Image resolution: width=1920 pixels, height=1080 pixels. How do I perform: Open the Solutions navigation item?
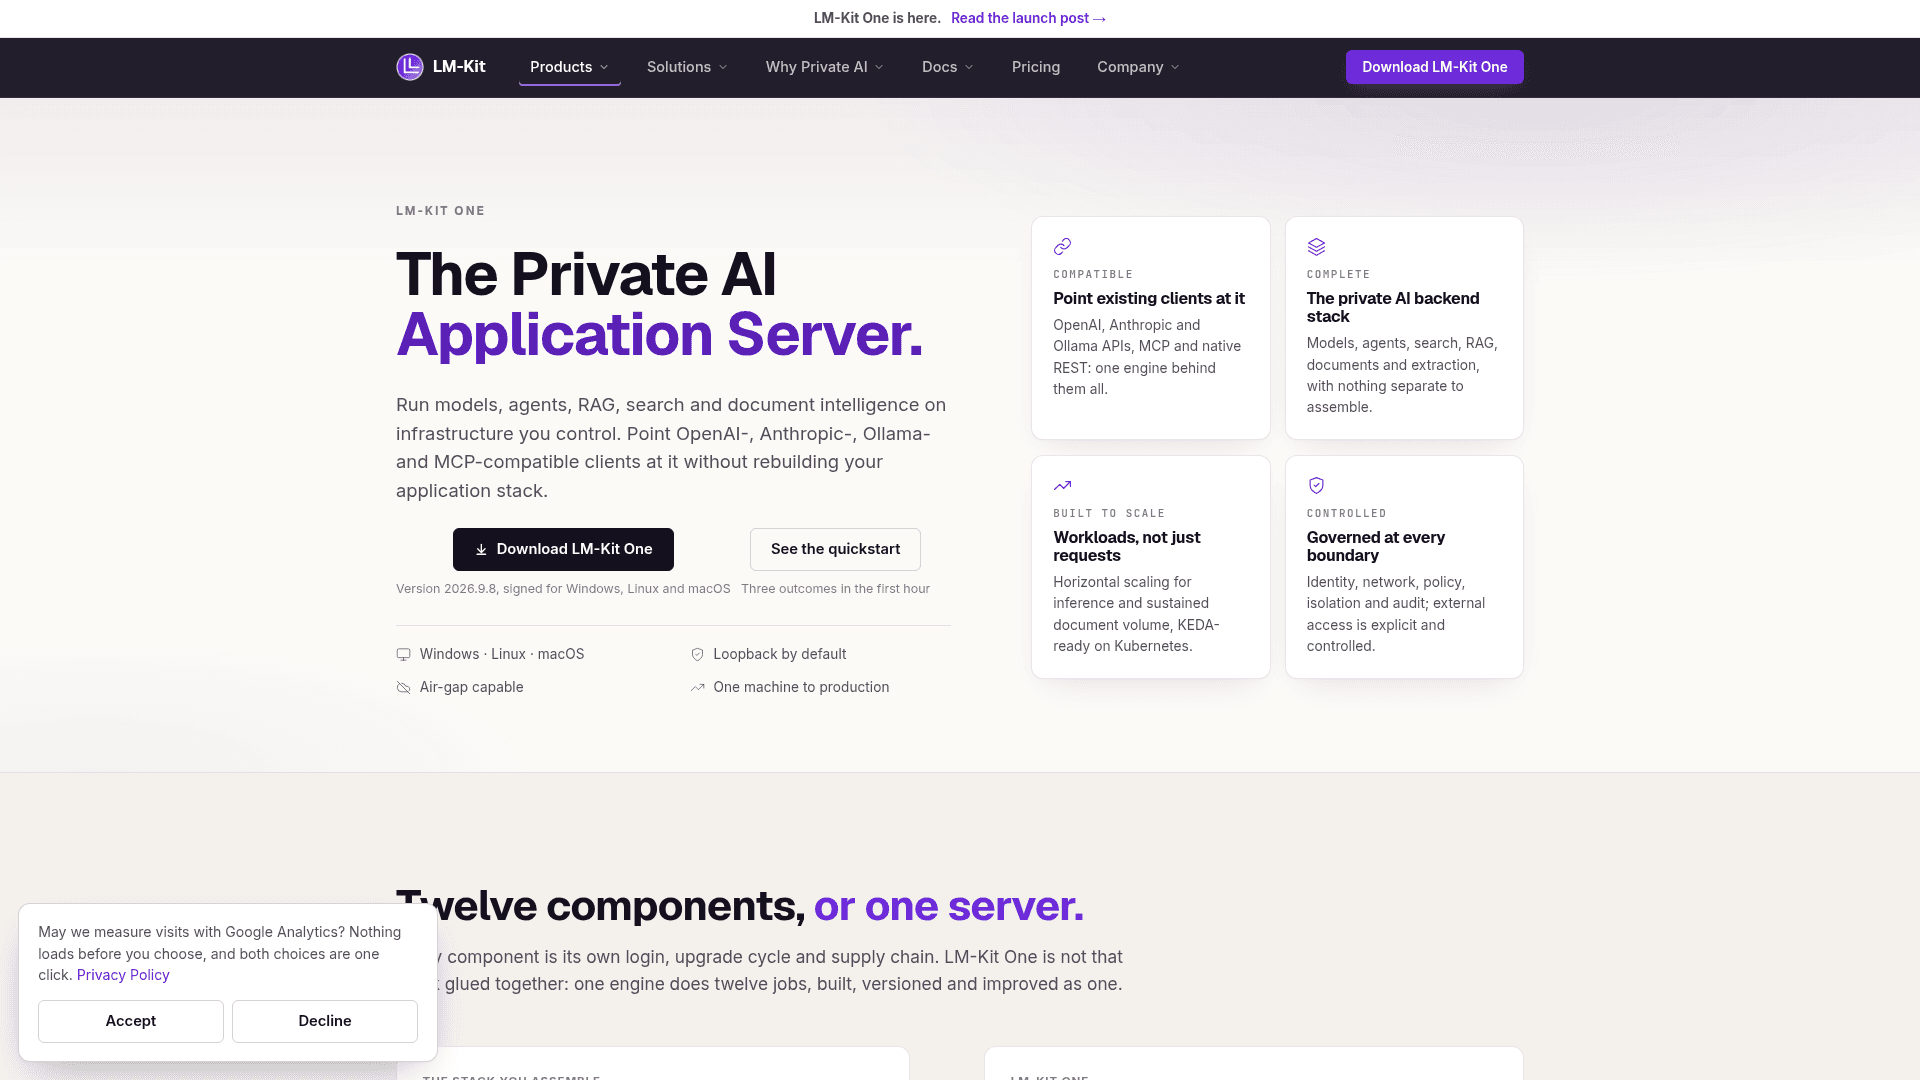pos(687,67)
